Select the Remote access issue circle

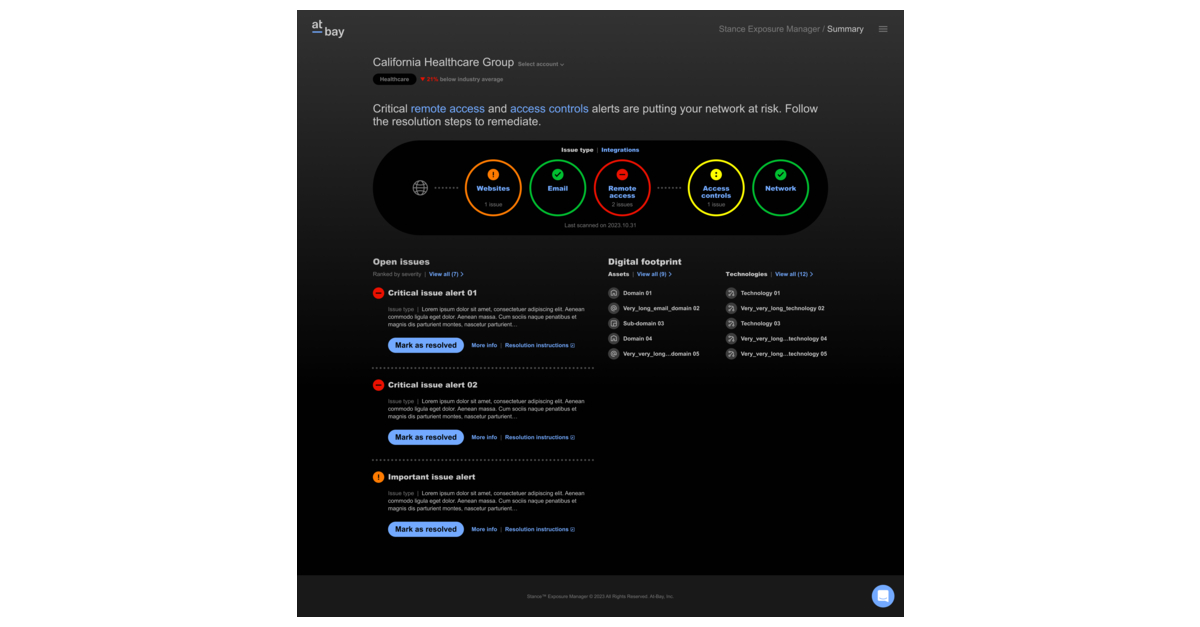[622, 188]
